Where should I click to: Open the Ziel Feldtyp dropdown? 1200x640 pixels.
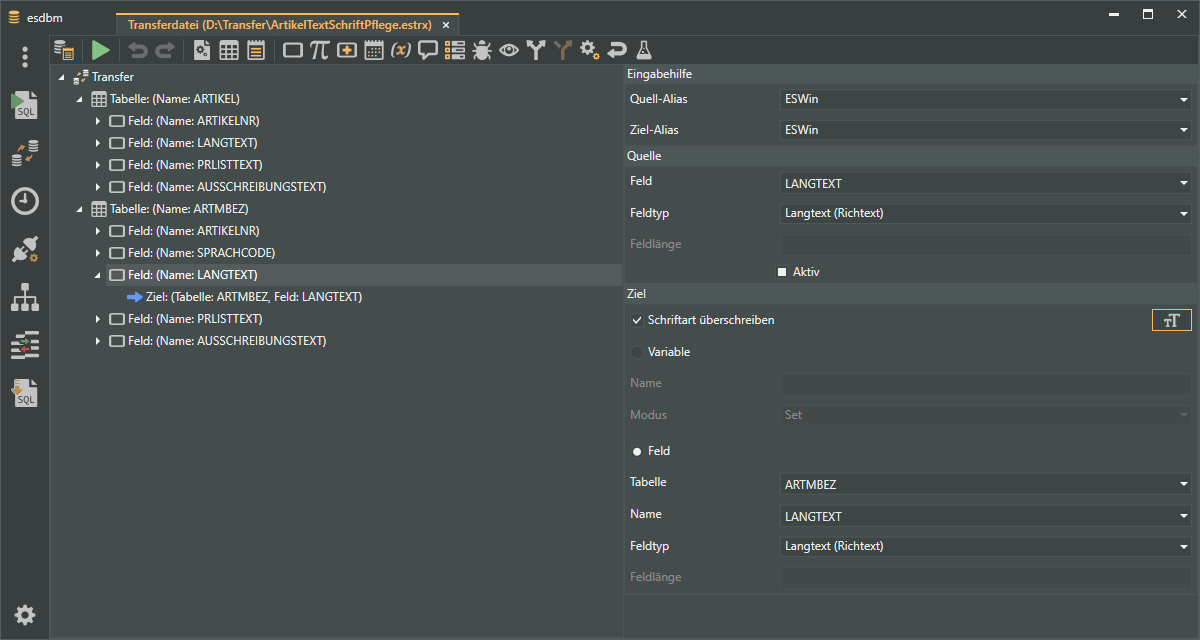pos(986,546)
